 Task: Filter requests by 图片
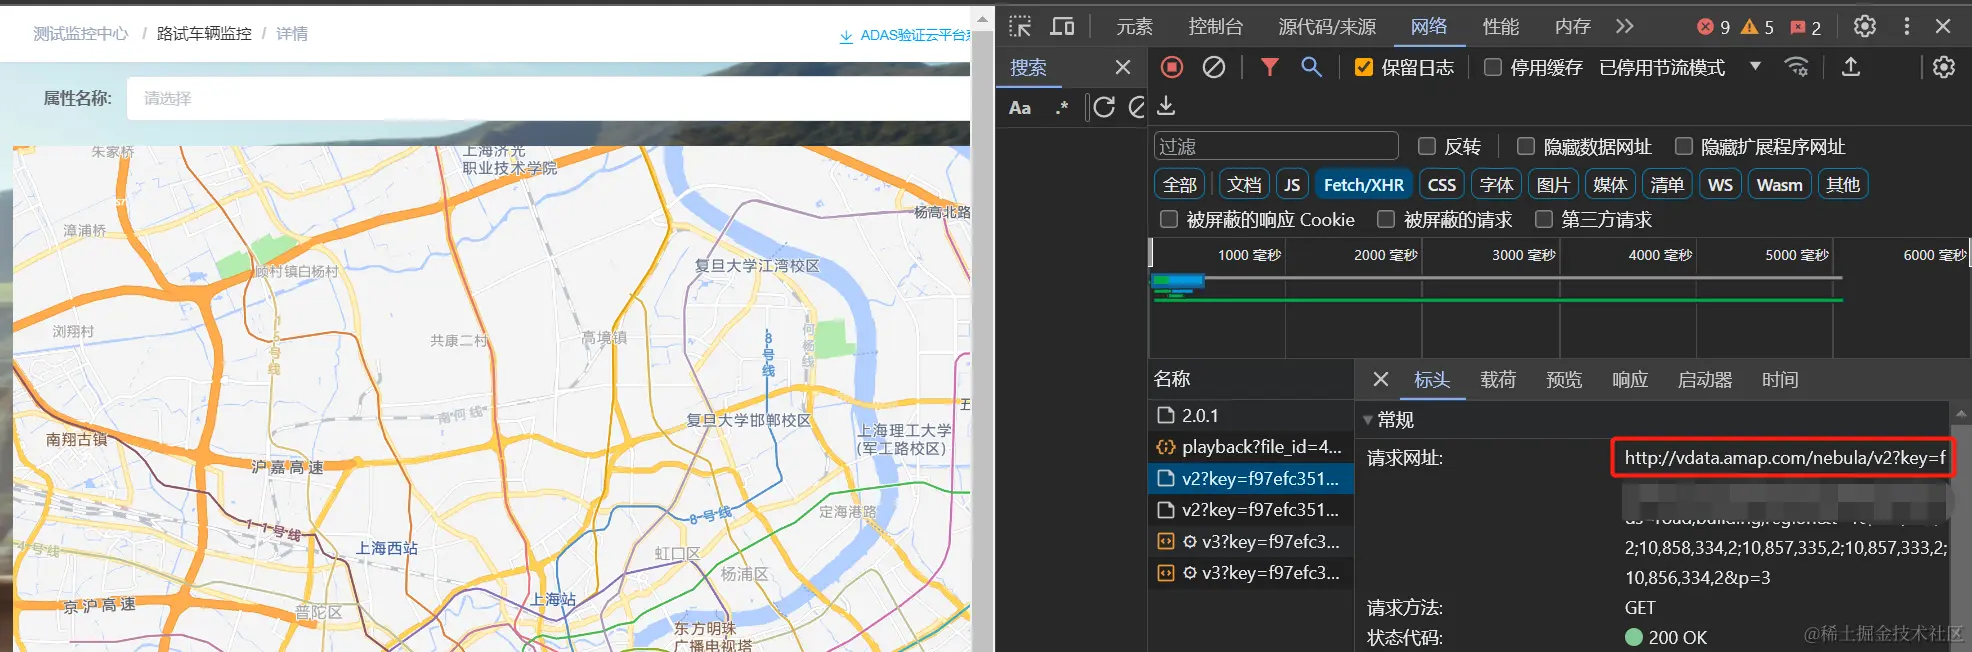1553,184
